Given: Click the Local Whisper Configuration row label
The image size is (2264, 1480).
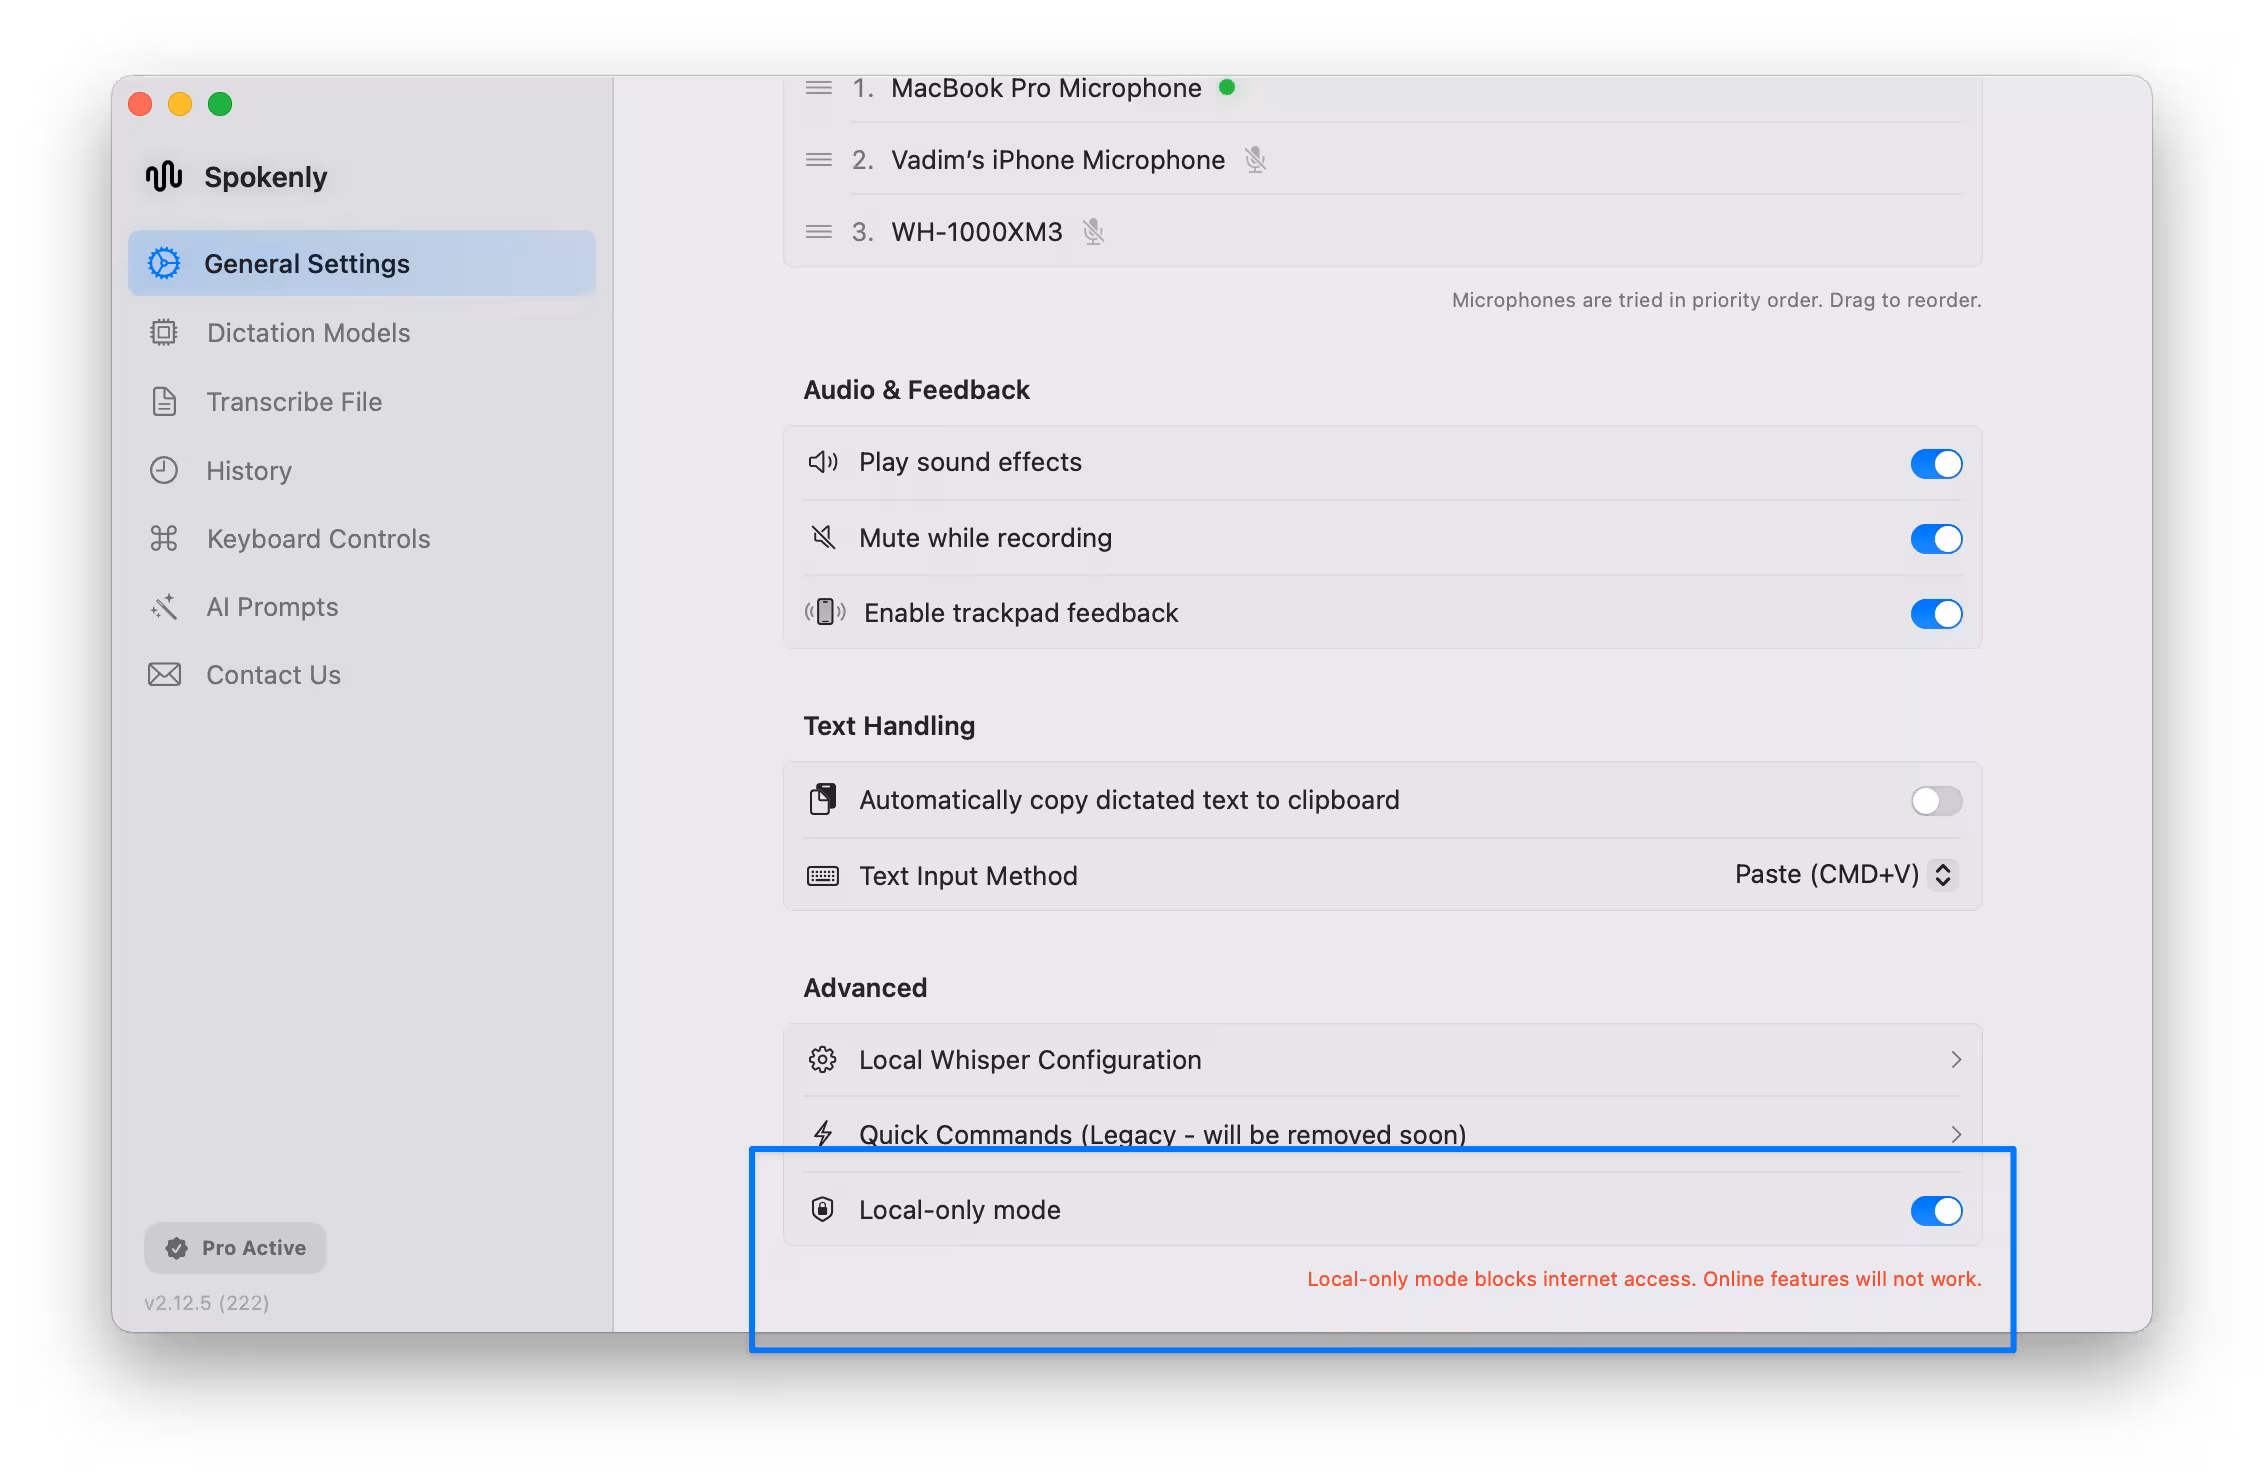Looking at the screenshot, I should tap(1030, 1059).
